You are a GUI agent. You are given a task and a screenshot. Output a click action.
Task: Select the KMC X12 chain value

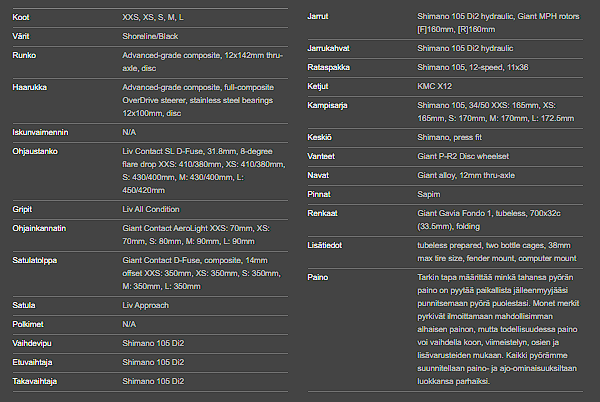437,88
